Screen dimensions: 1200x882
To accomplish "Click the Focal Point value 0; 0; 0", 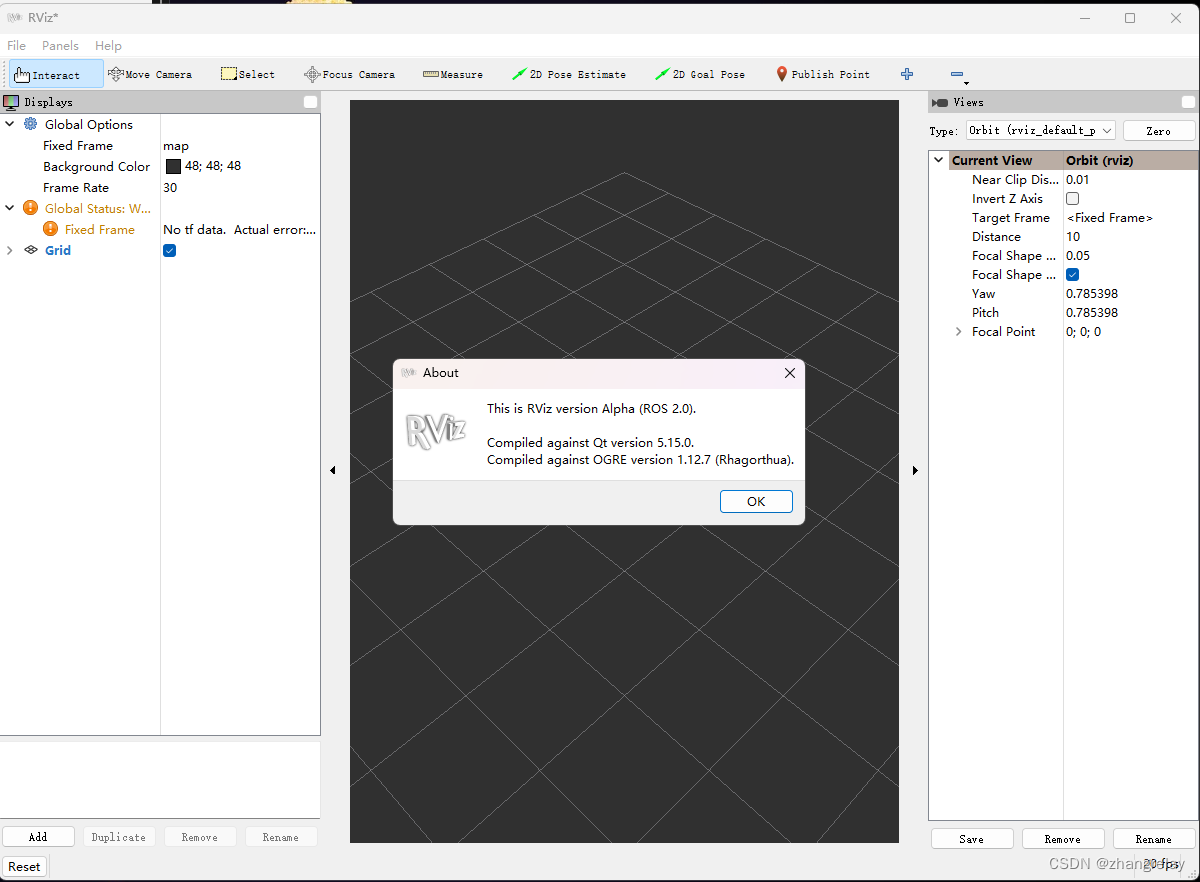I will 1083,331.
